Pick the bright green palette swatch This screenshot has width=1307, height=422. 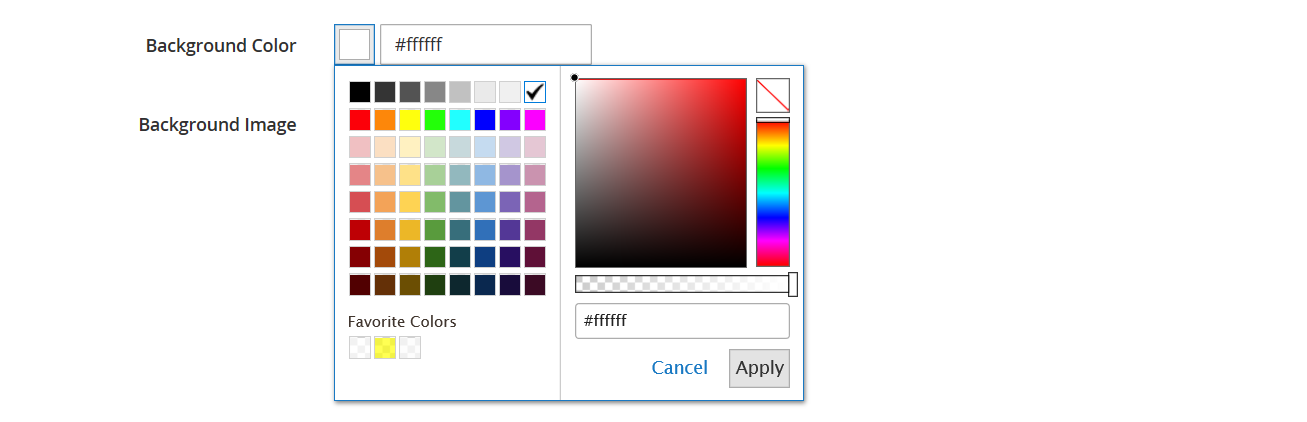pyautogui.click(x=435, y=120)
